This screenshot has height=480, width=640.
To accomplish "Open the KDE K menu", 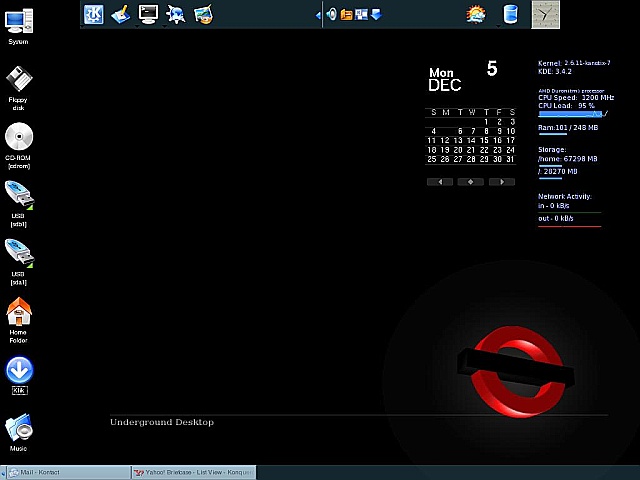I will [93, 14].
